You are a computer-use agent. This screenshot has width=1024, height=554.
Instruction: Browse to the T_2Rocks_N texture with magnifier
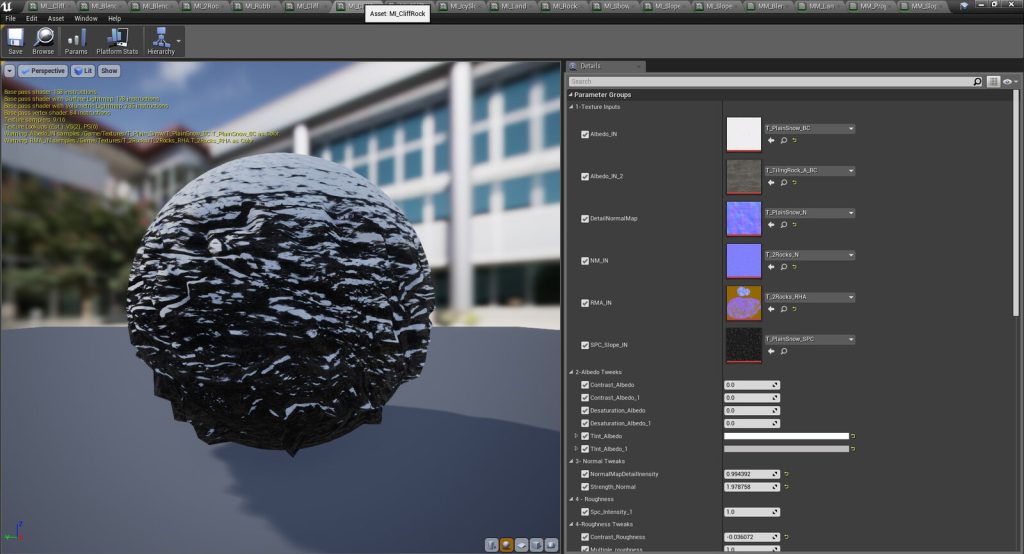click(x=783, y=267)
